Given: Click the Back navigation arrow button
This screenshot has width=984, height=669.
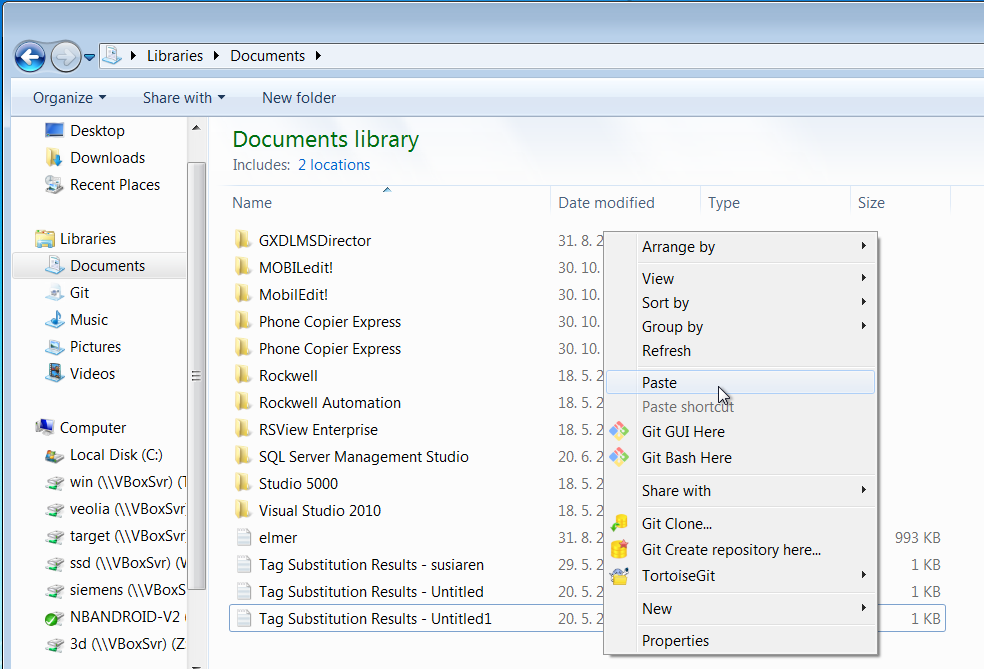Looking at the screenshot, I should [x=31, y=57].
